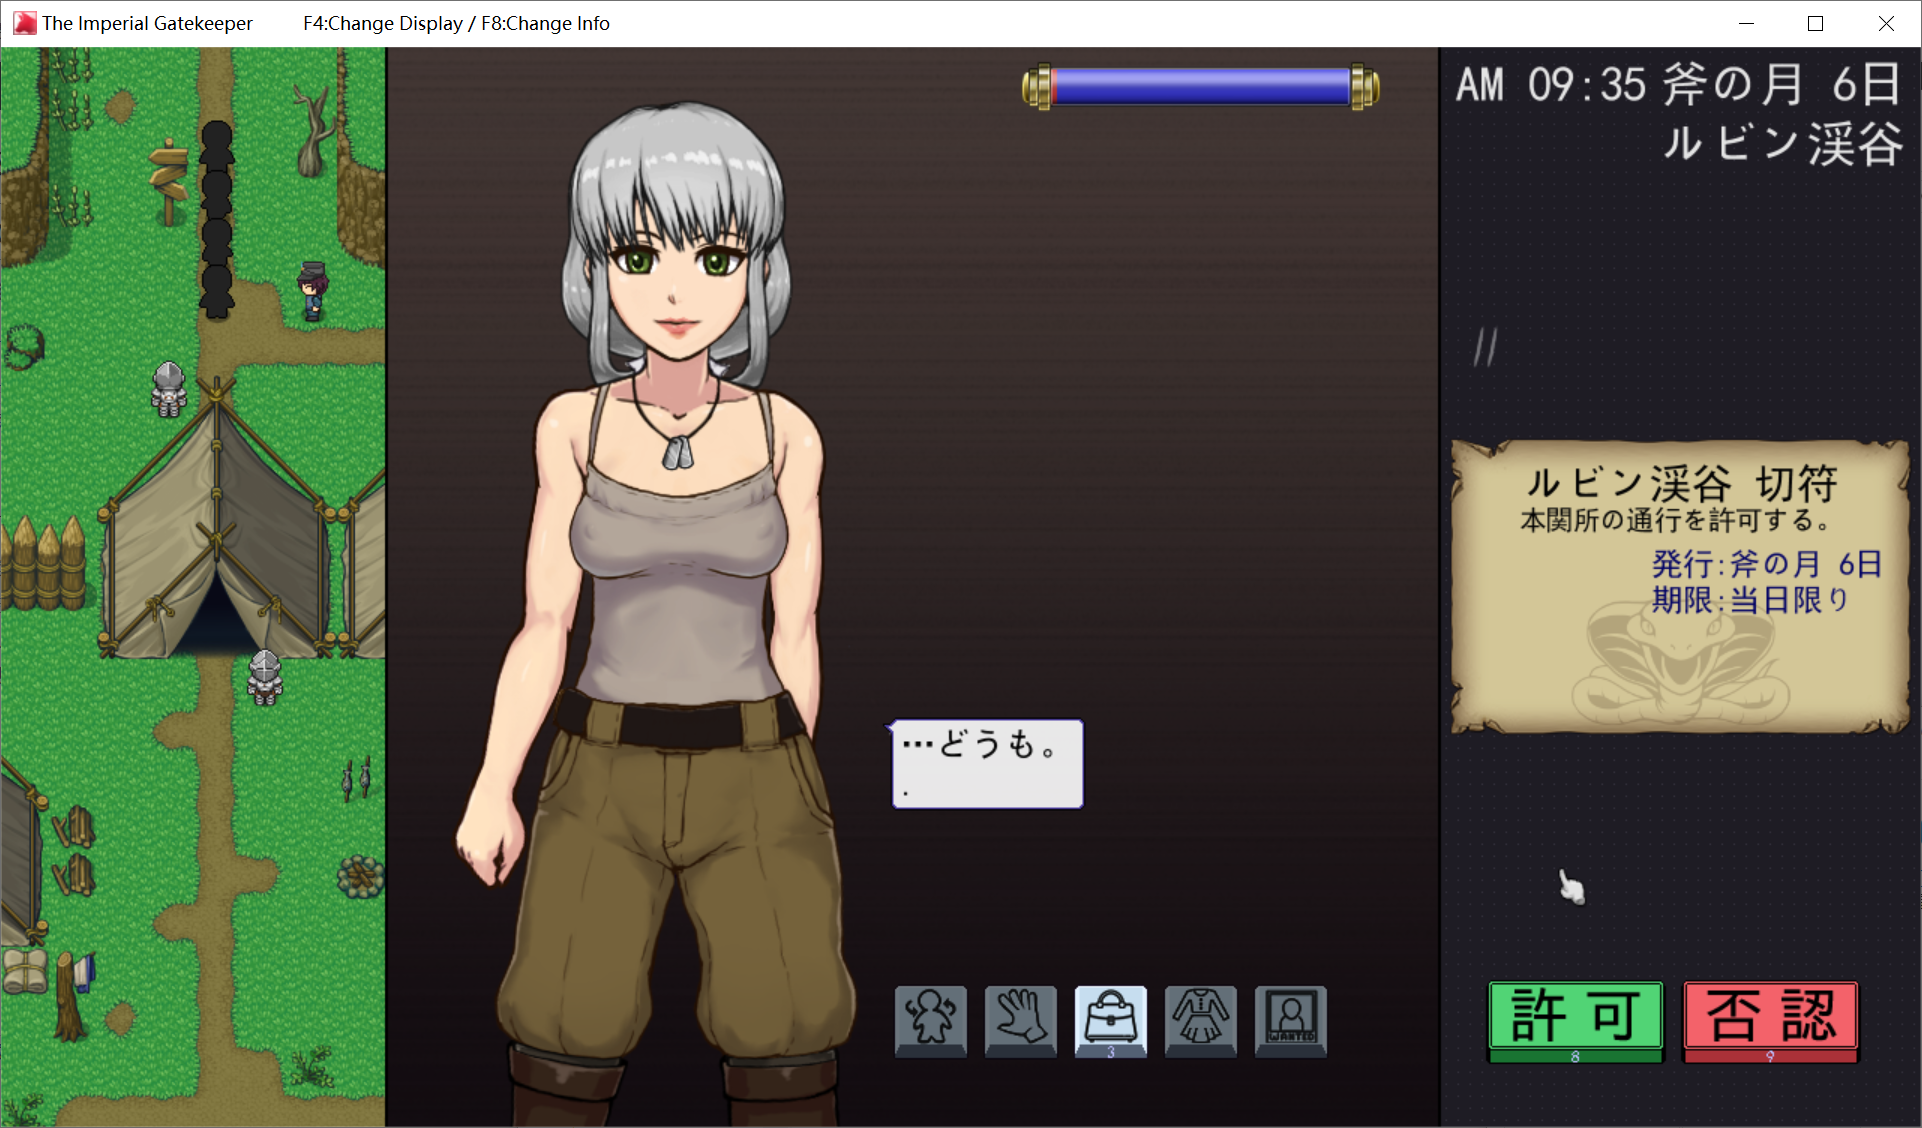Click the blue time gauge at the top
This screenshot has height=1128, width=1922.
point(1200,87)
